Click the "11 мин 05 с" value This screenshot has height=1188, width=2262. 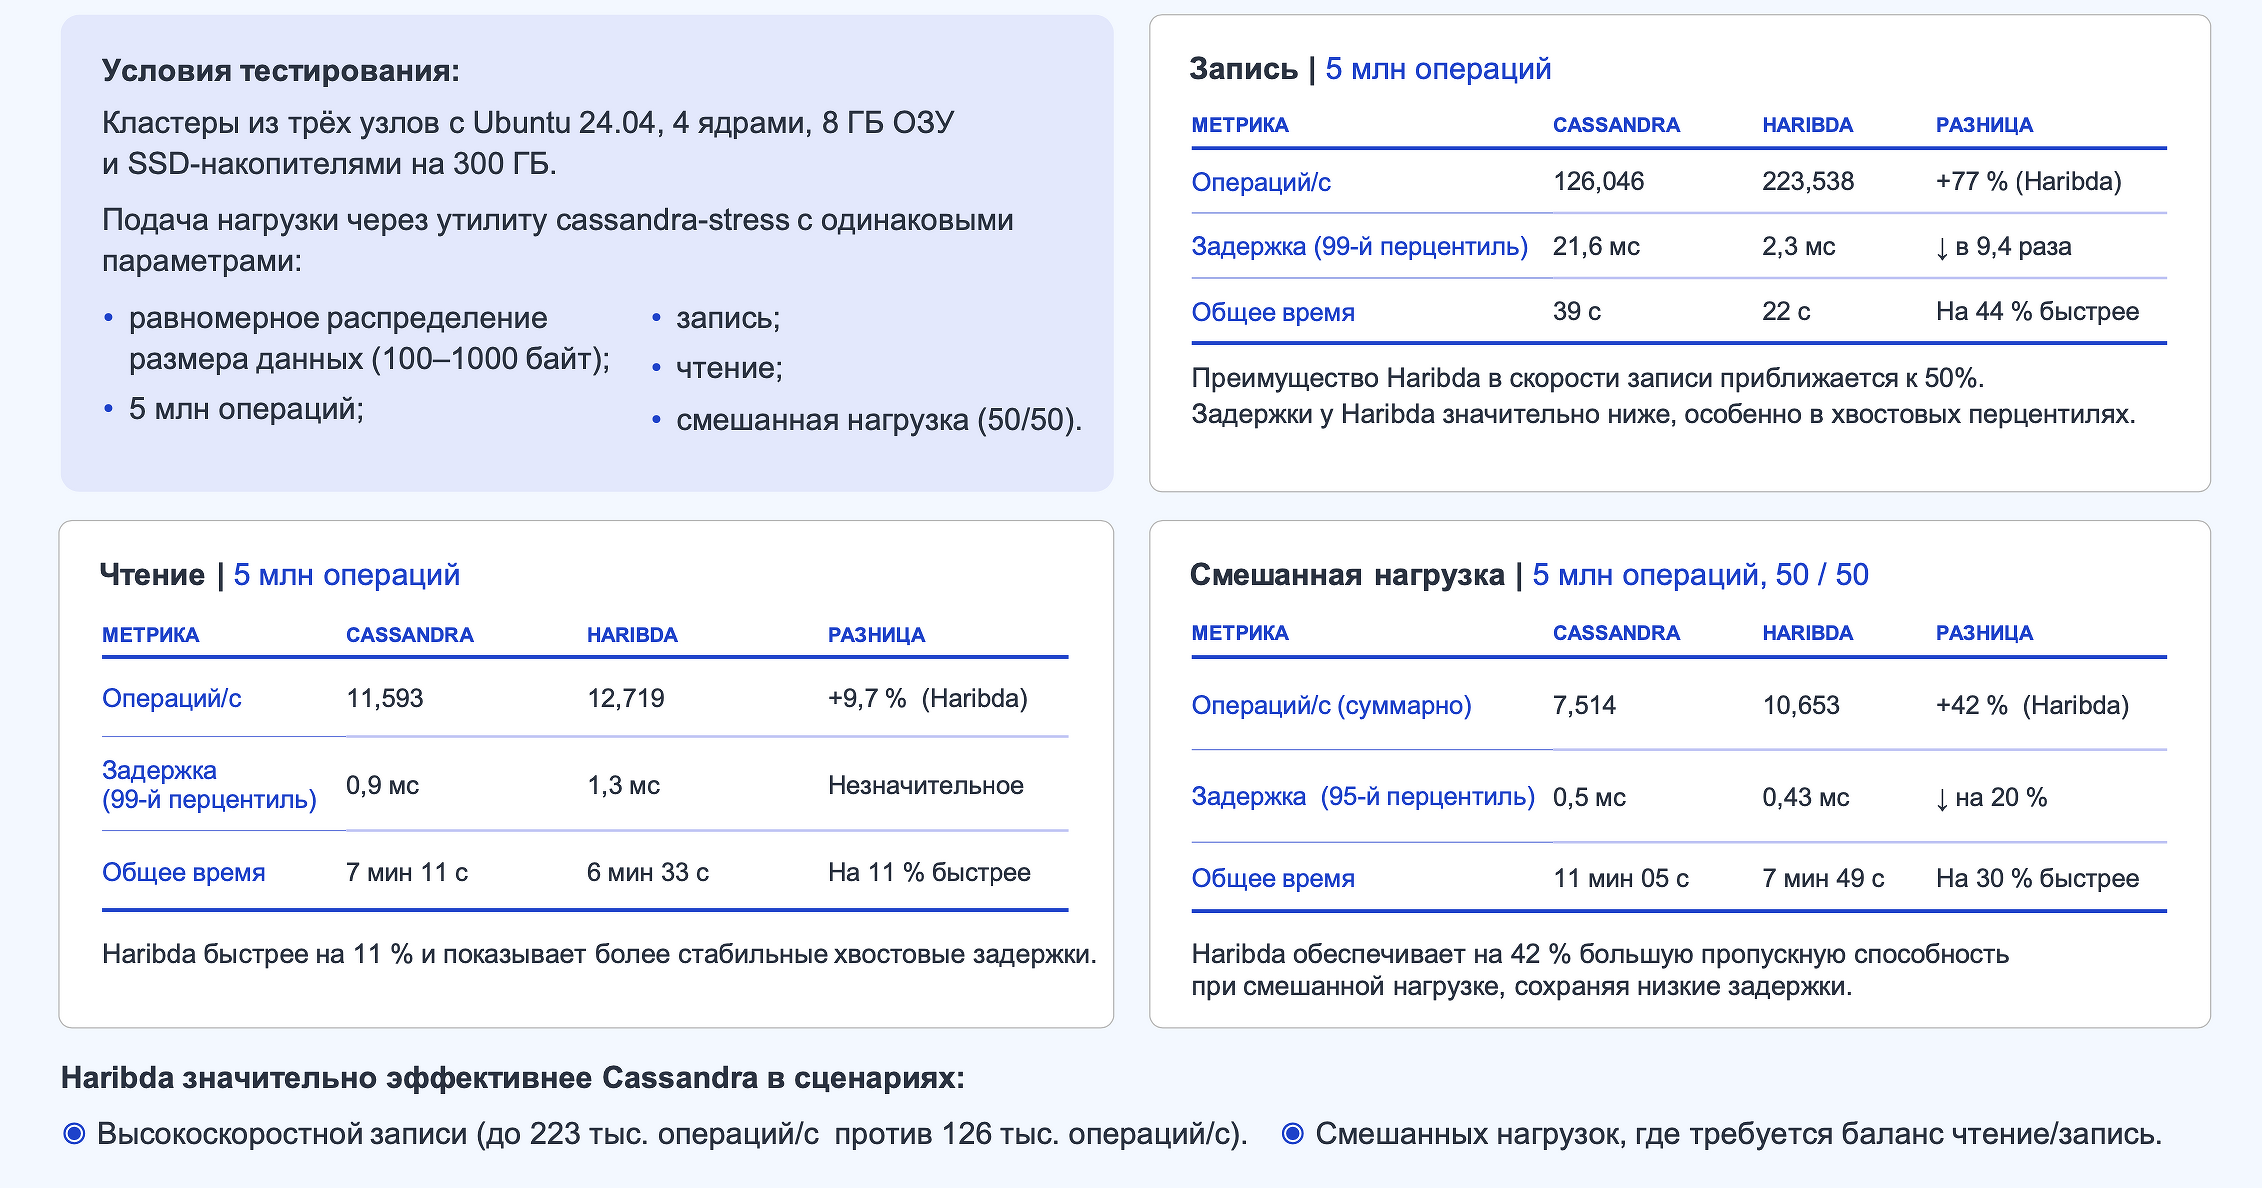tap(1621, 878)
